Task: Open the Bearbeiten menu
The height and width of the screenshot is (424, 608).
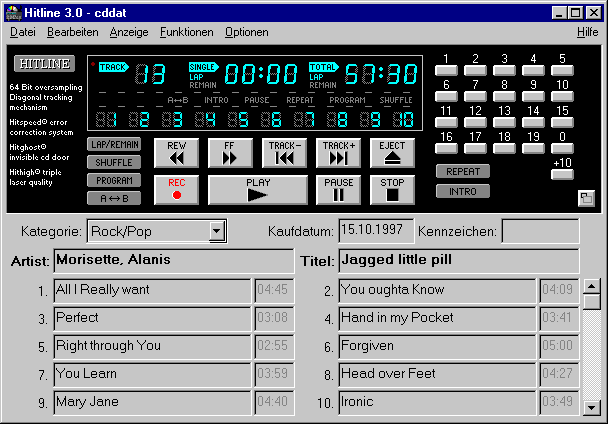Action: click(x=73, y=32)
